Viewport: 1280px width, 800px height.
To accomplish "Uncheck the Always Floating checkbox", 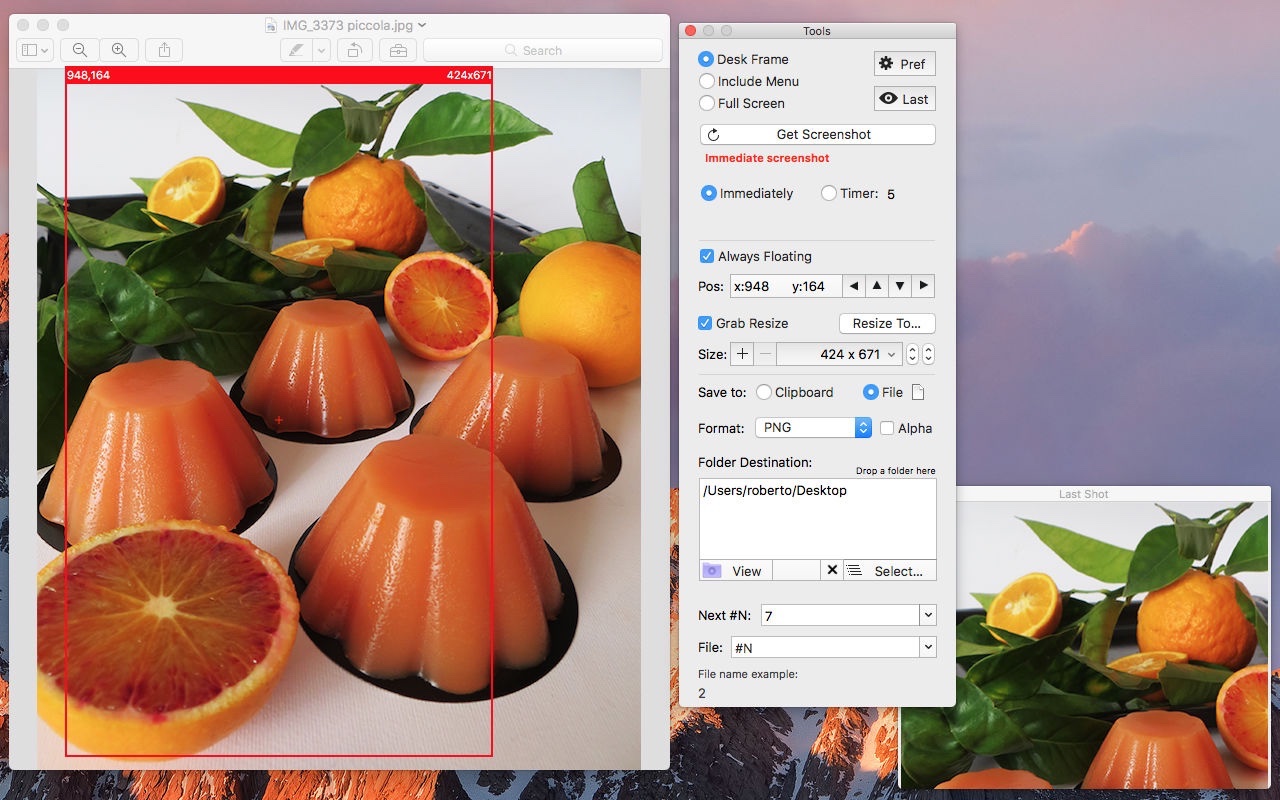I will 707,256.
